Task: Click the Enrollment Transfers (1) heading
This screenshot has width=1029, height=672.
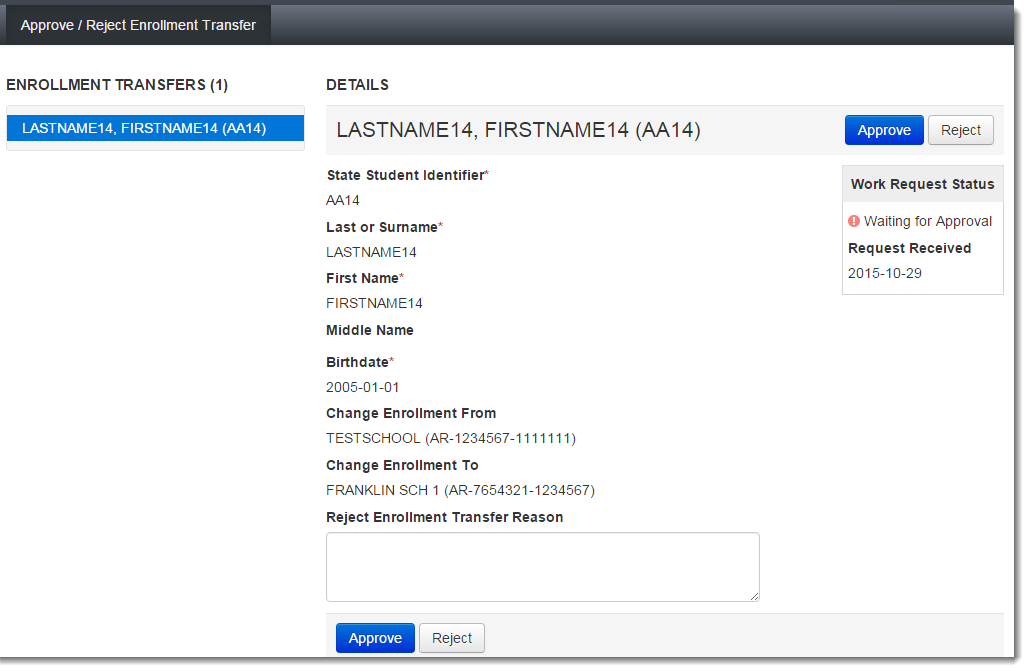Action: coord(117,85)
